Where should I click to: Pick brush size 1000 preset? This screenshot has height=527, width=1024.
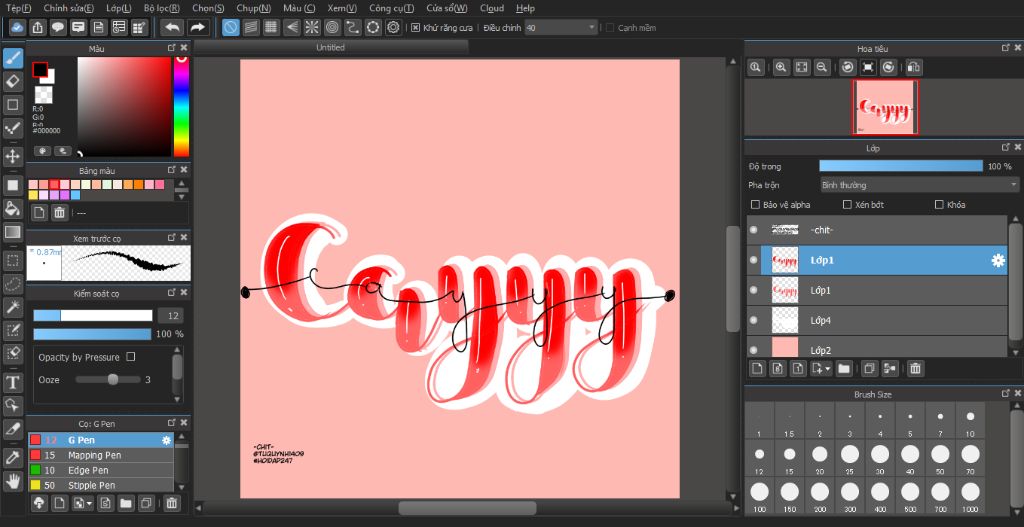click(x=970, y=498)
